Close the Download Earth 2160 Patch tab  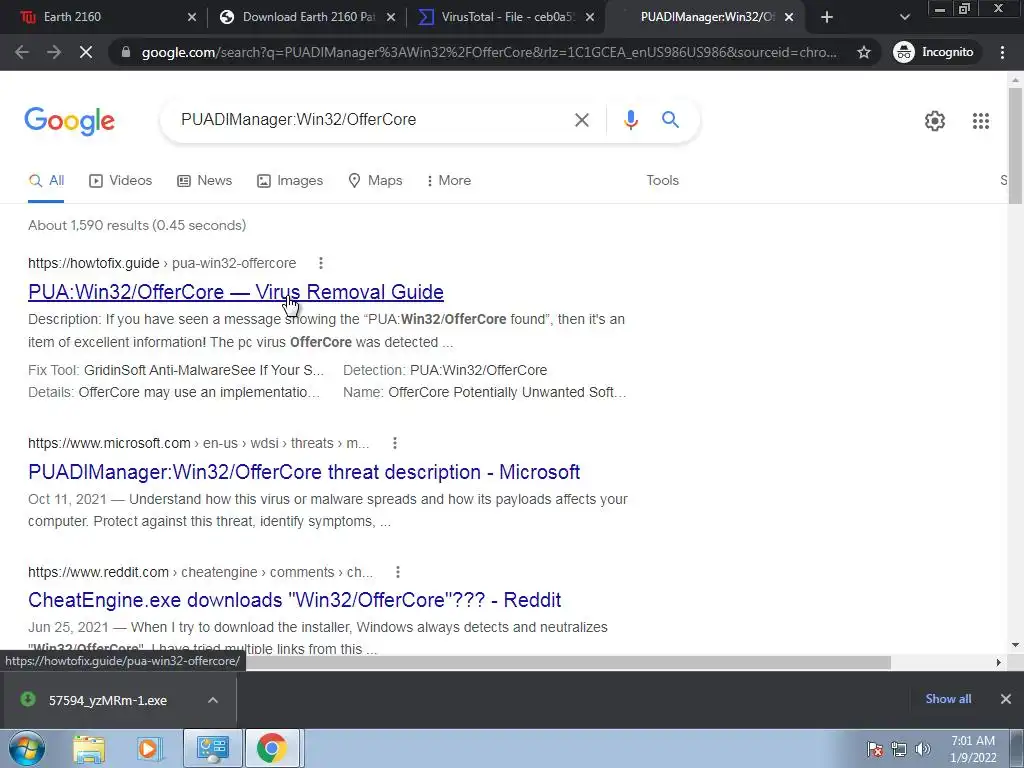tap(391, 17)
